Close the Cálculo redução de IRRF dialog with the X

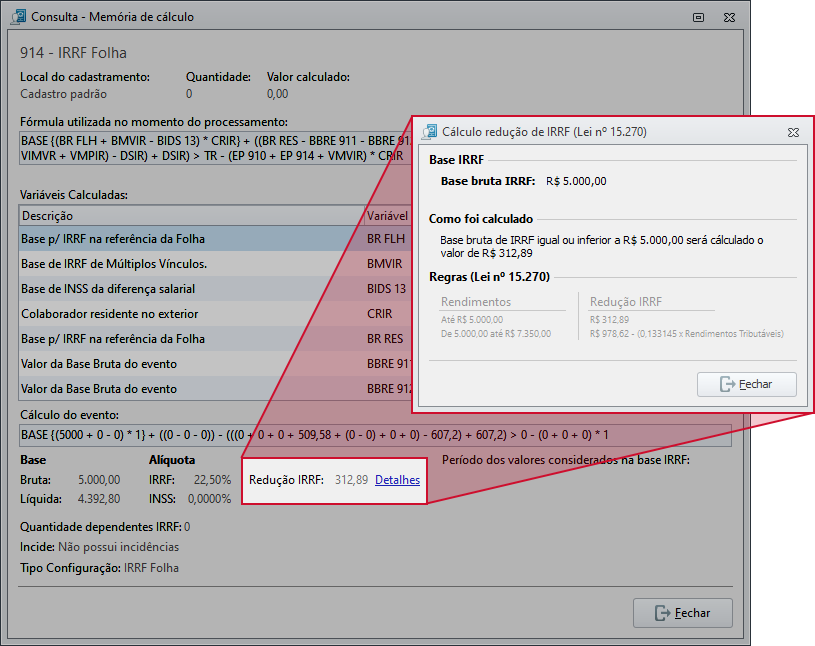point(793,133)
